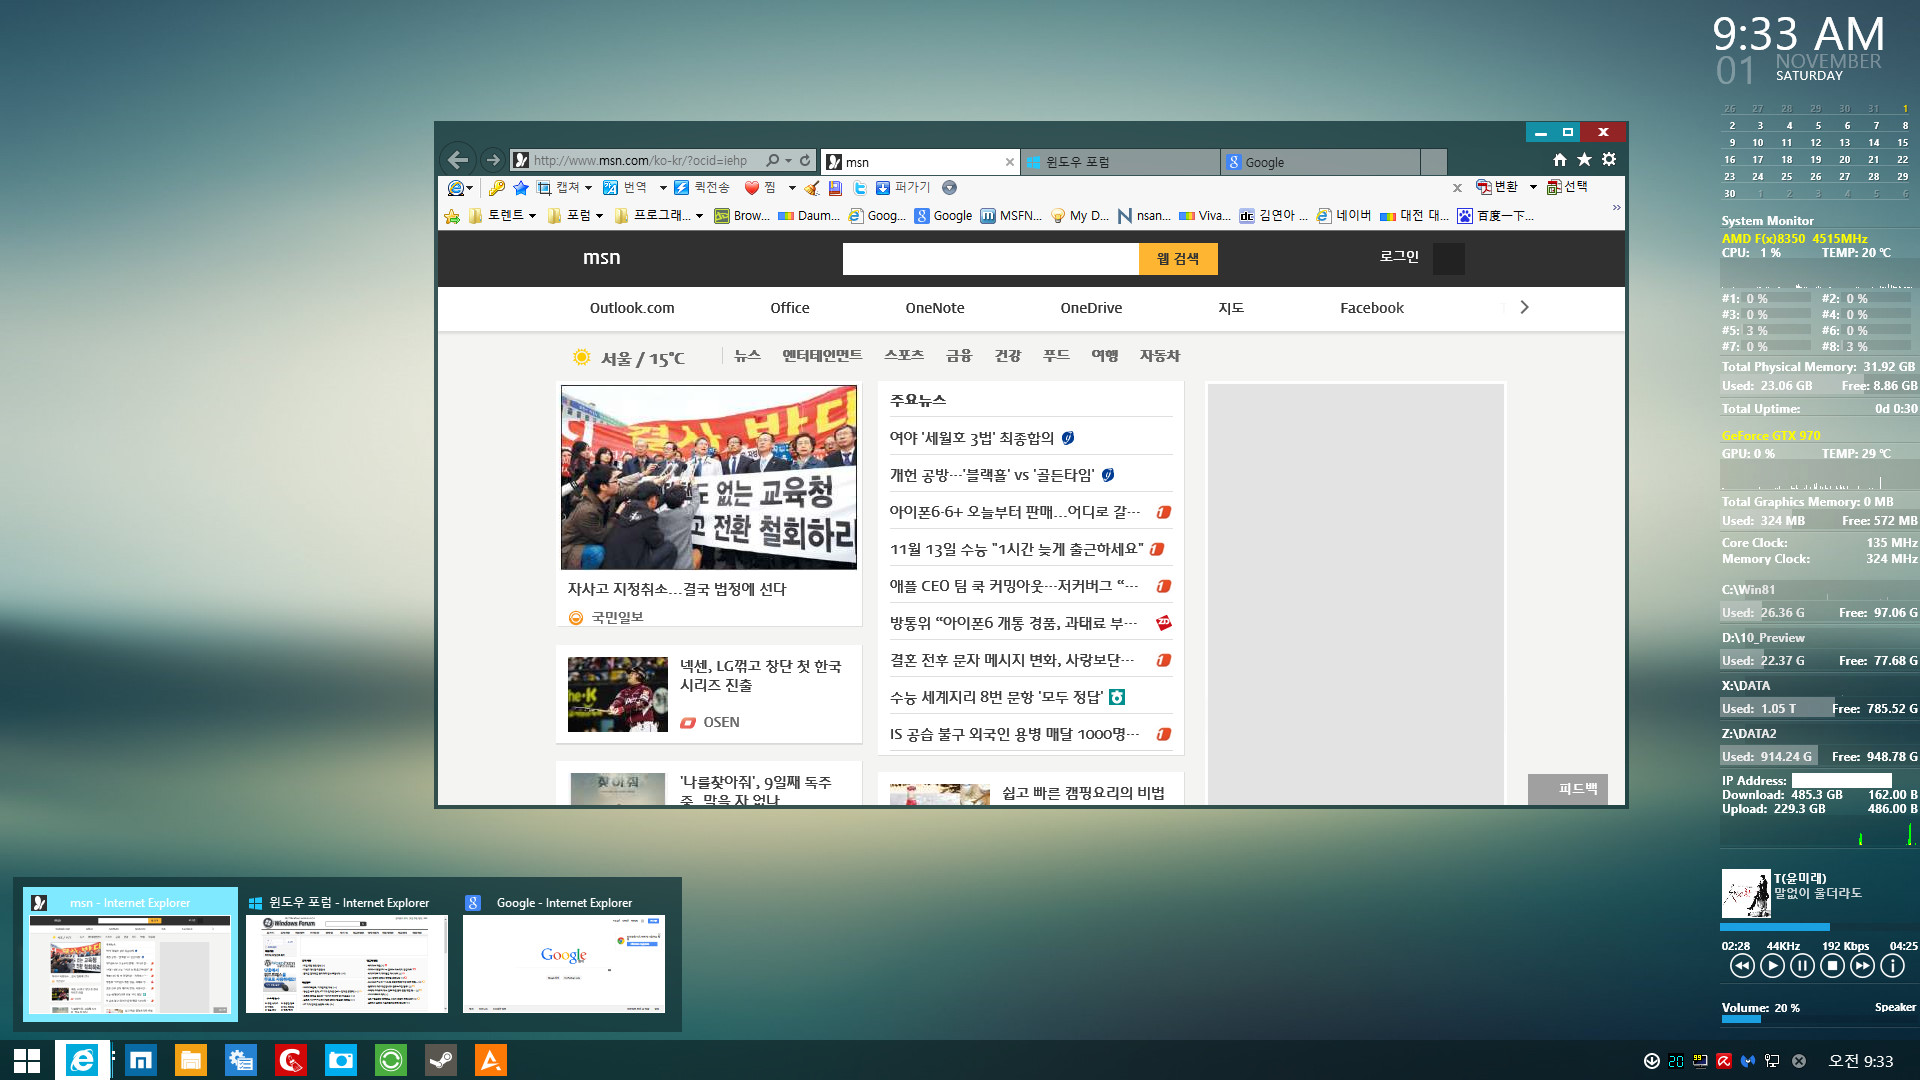This screenshot has height=1080, width=1920.
Task: Click the 선택 toolbar button
Action: tap(1567, 187)
